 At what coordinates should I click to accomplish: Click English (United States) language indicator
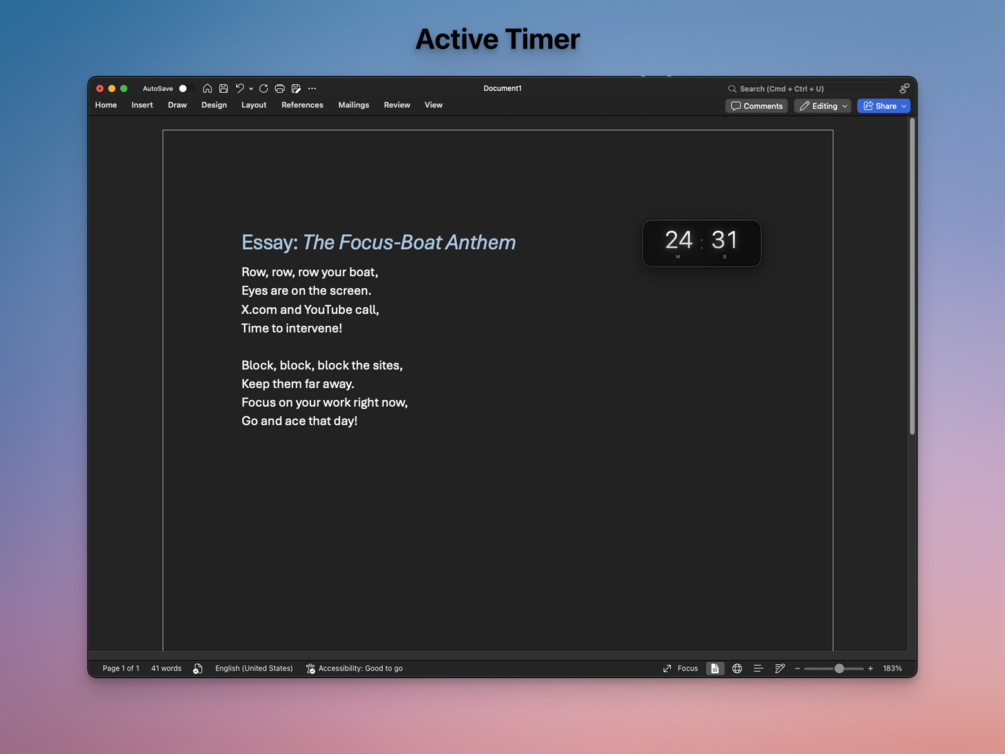coord(254,668)
